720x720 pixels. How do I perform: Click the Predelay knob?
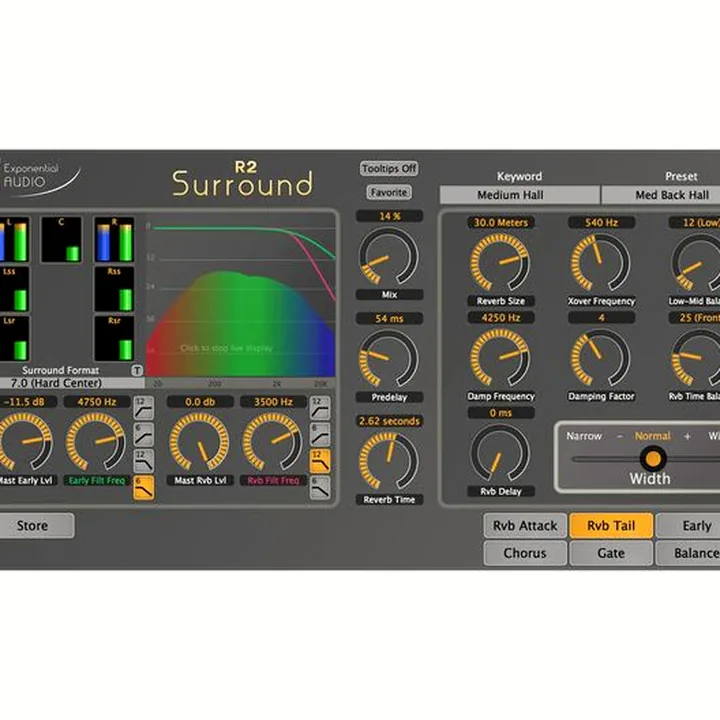(x=389, y=359)
